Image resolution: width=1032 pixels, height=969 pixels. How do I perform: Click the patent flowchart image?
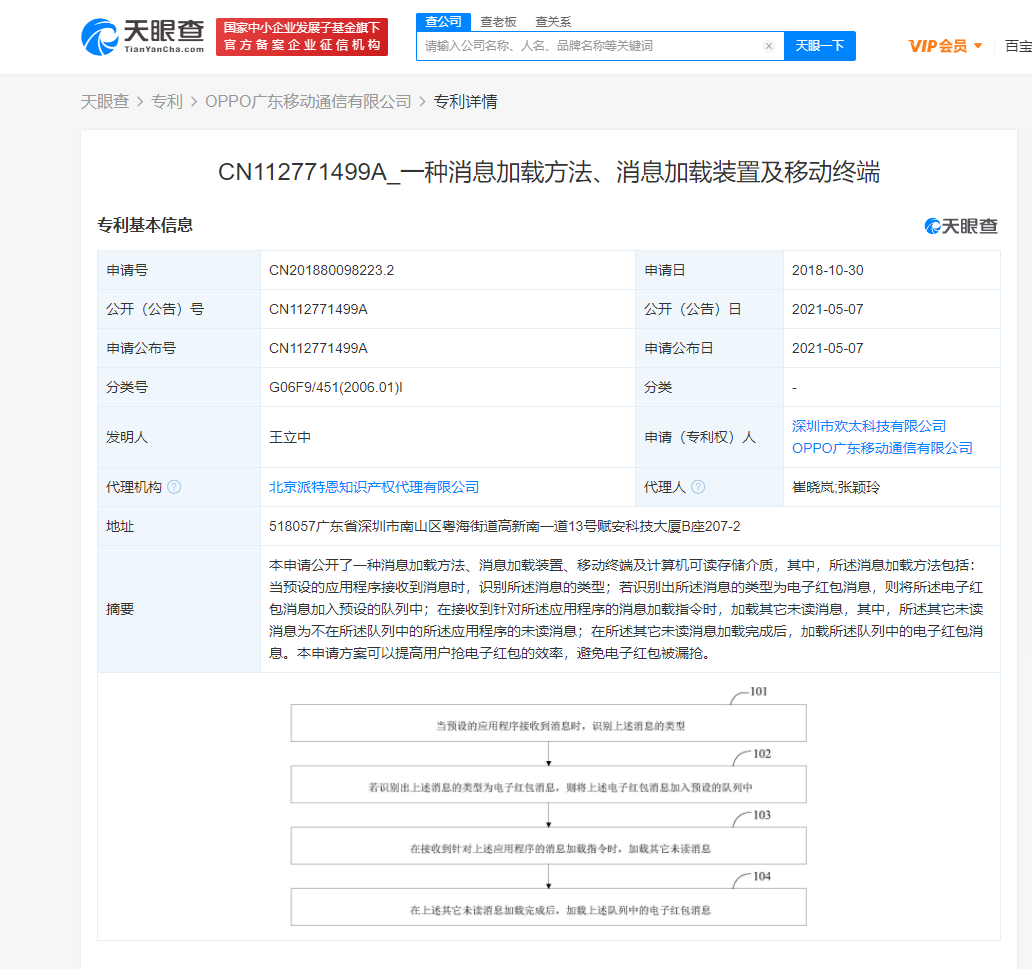coord(548,806)
